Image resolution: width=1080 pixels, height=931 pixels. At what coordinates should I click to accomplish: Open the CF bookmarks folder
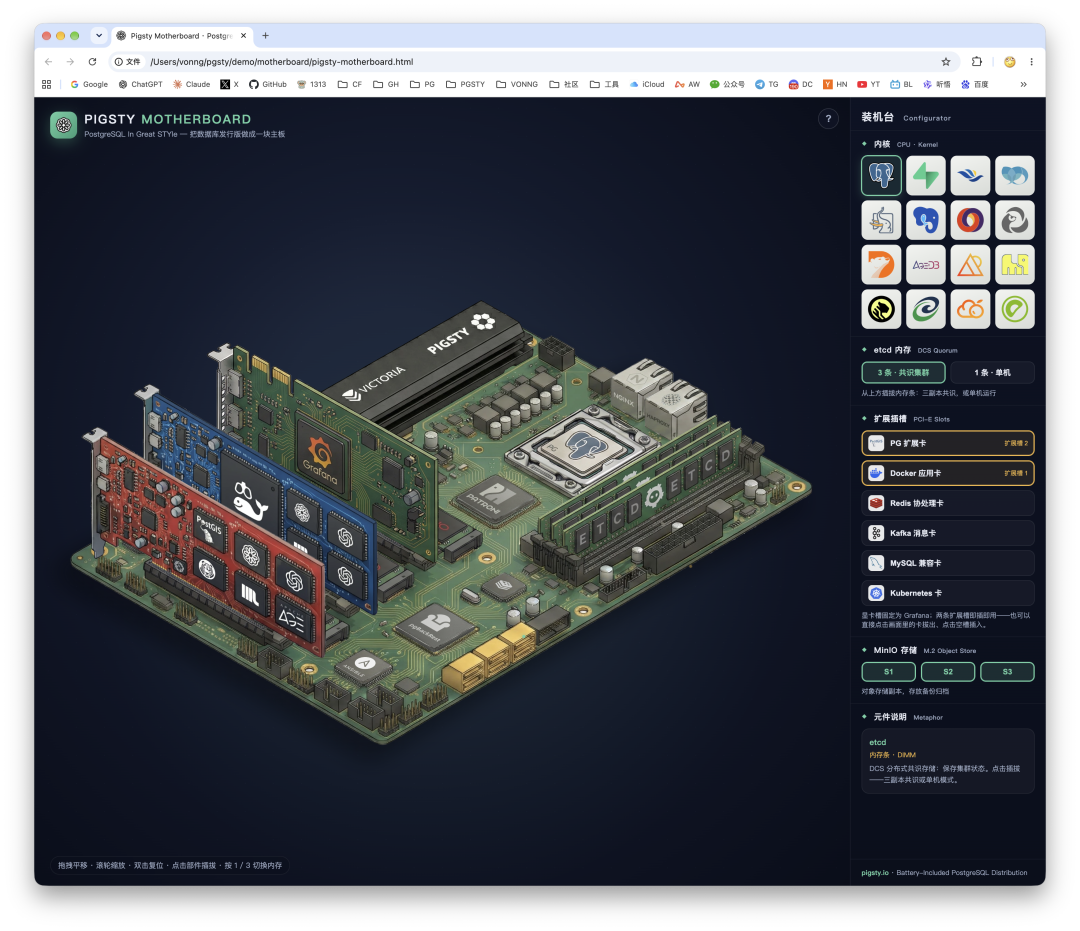350,85
